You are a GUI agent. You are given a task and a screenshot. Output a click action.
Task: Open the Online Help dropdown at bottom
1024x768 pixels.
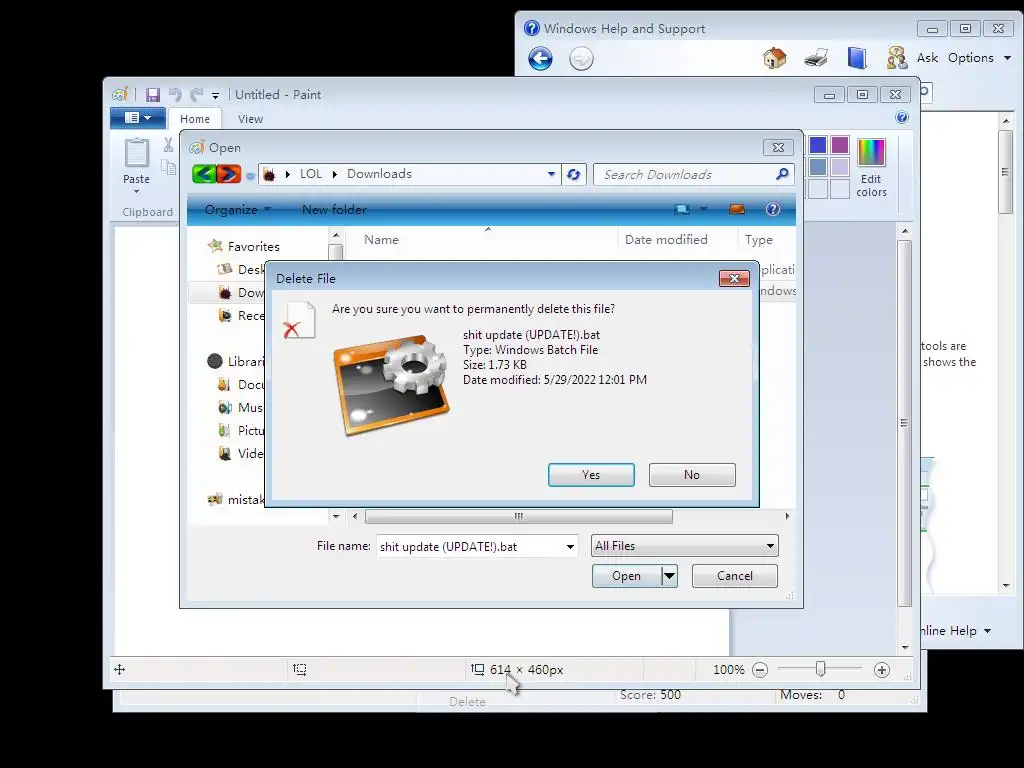click(956, 631)
